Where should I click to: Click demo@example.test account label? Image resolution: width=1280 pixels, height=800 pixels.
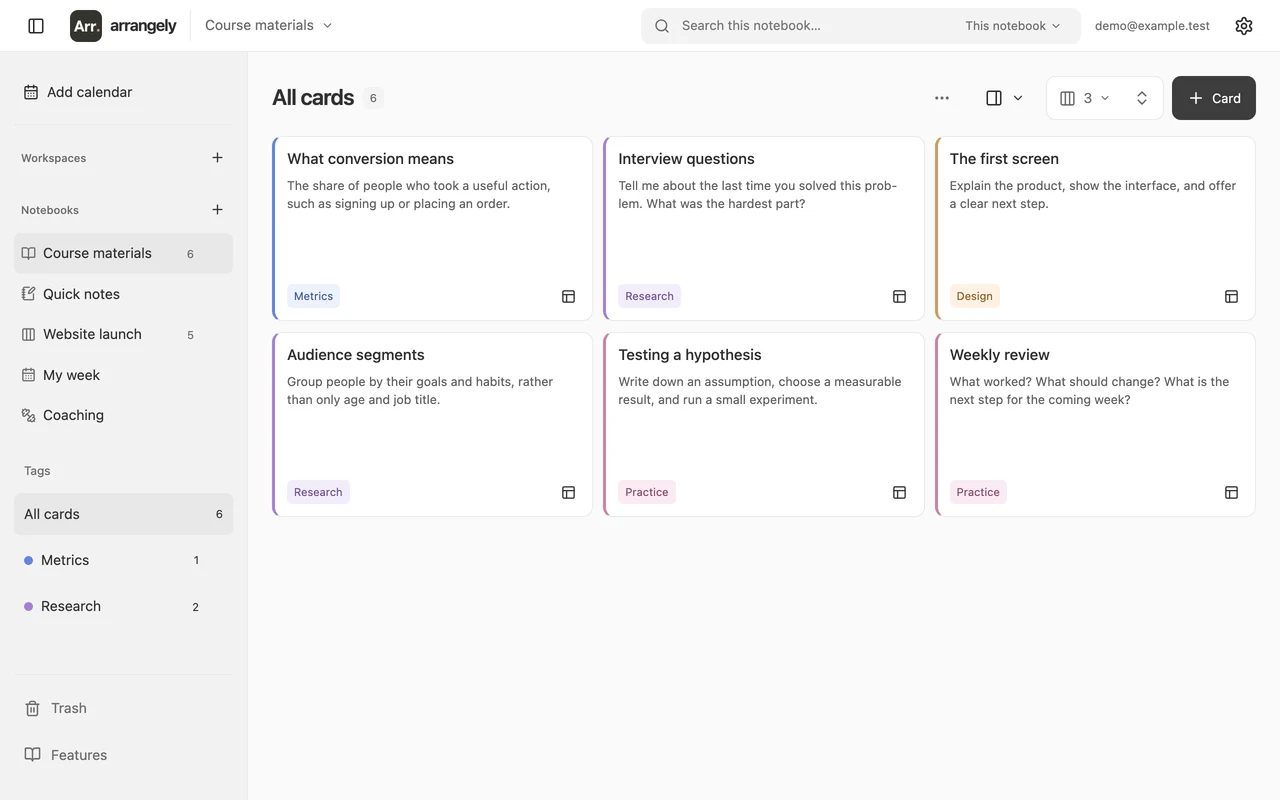pos(1152,26)
